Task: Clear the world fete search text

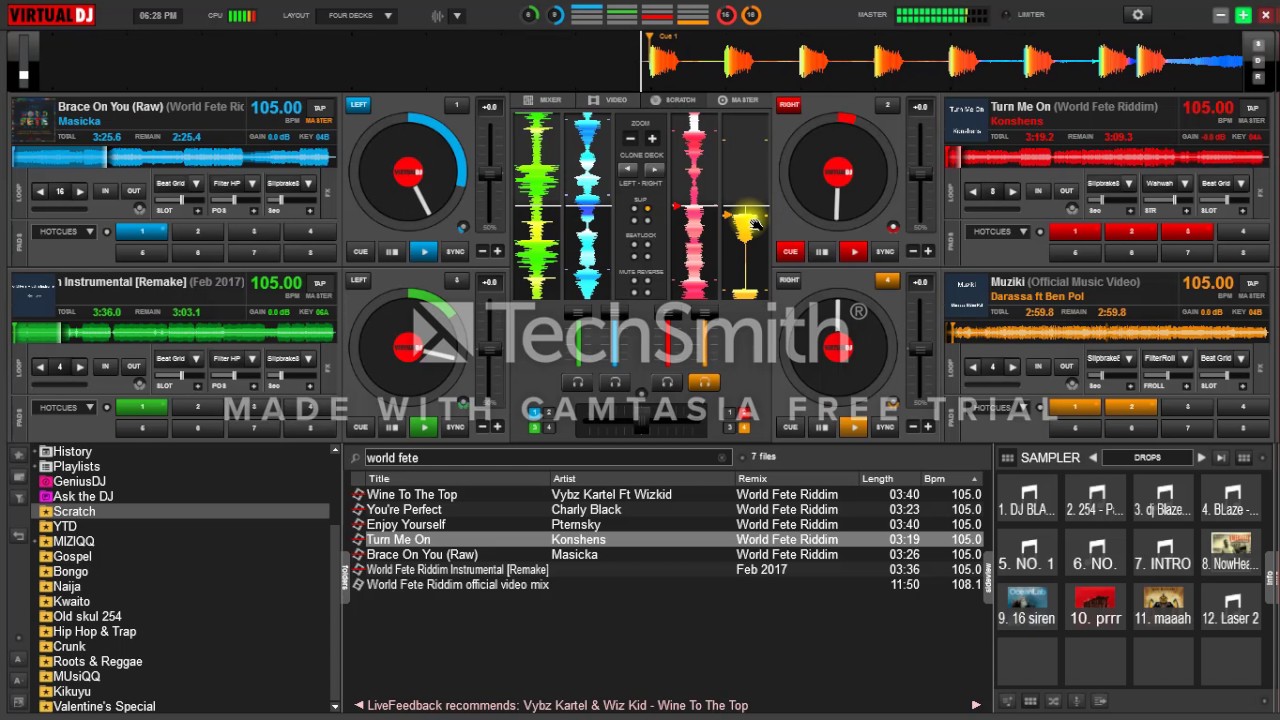Action: (722, 458)
